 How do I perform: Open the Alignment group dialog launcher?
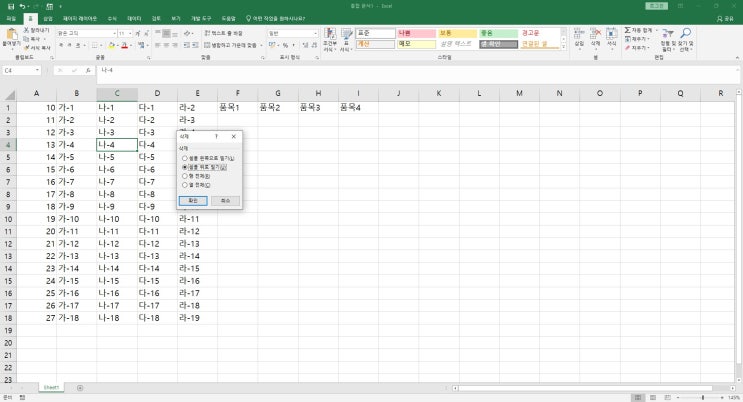coord(263,58)
